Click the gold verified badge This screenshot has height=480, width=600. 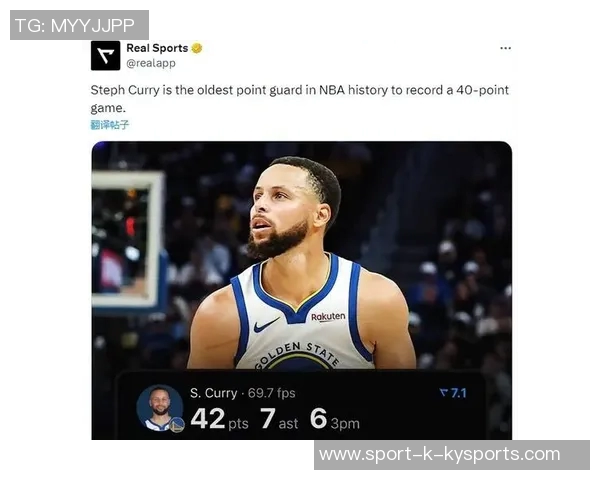tap(197, 48)
